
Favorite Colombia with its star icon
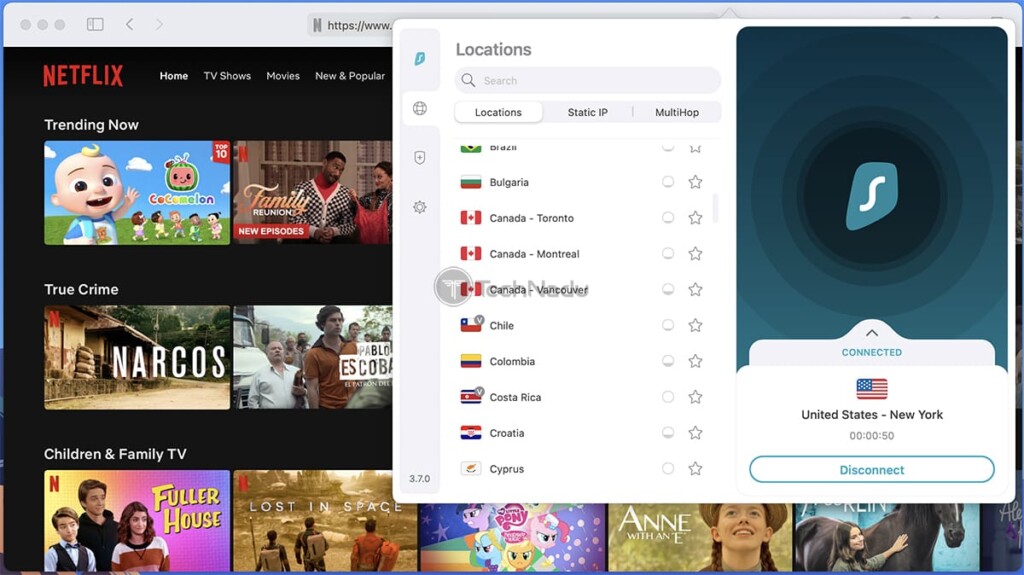click(x=696, y=361)
